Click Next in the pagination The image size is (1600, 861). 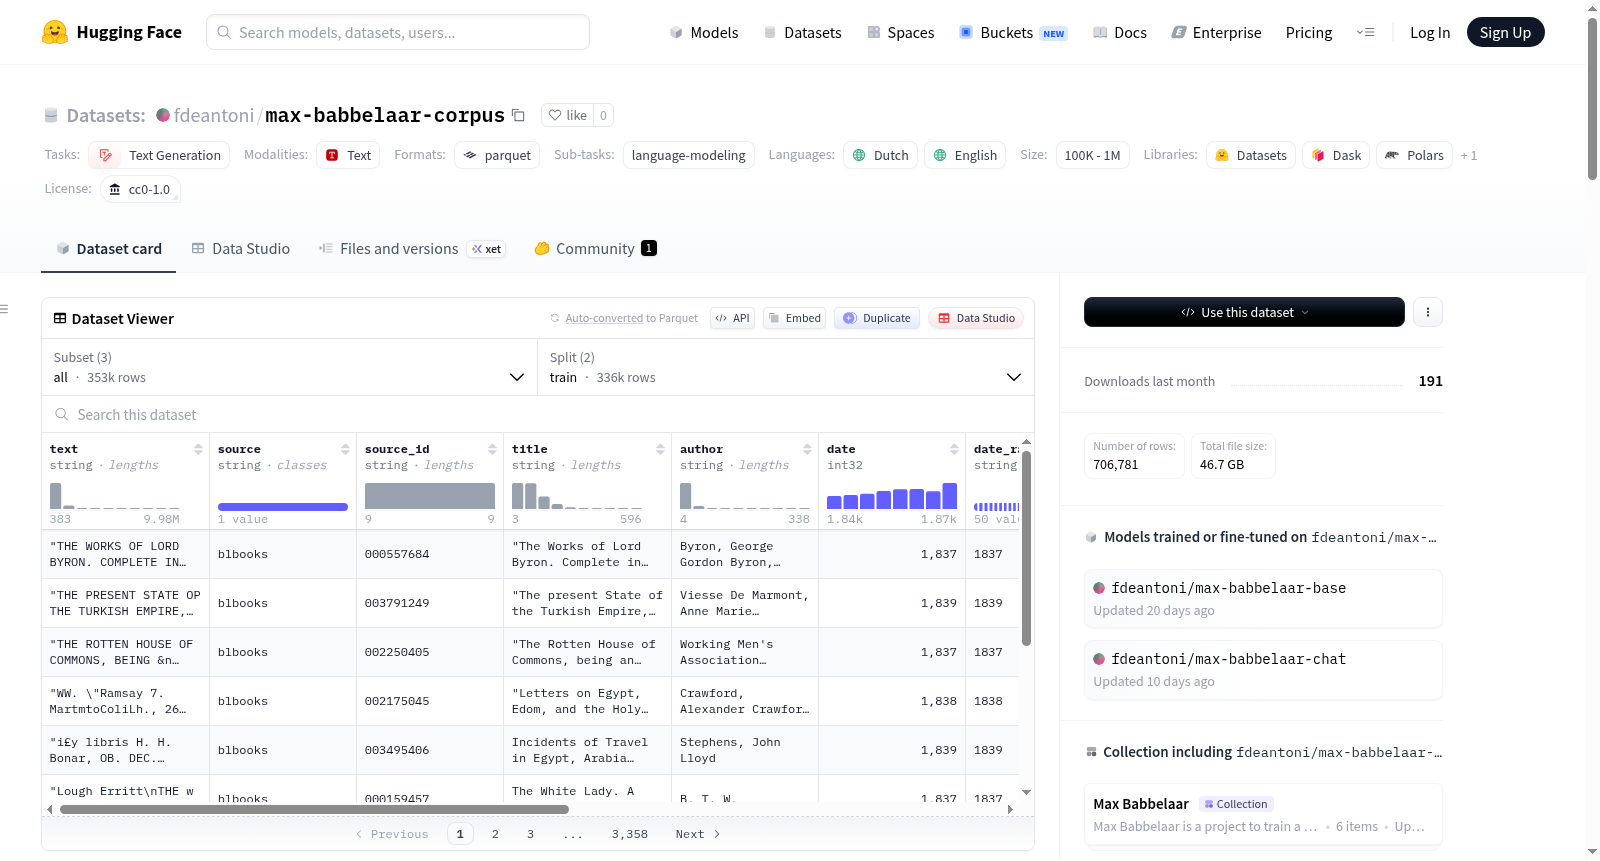click(x=698, y=834)
